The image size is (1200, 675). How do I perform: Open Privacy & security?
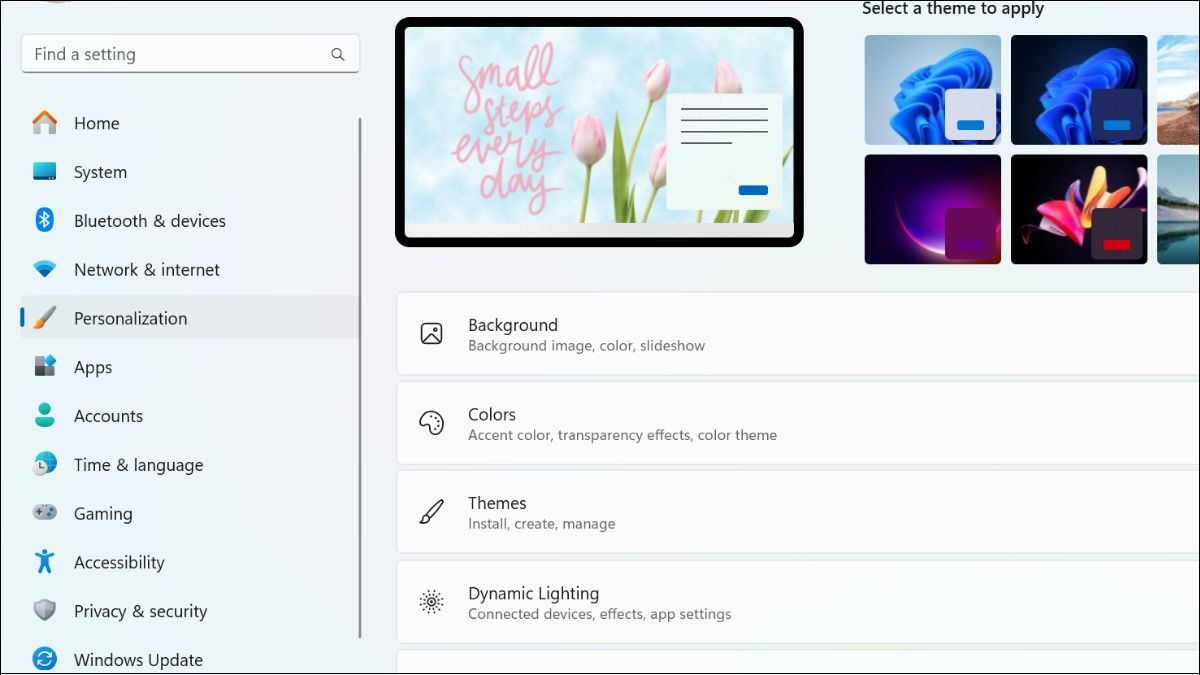click(190, 611)
